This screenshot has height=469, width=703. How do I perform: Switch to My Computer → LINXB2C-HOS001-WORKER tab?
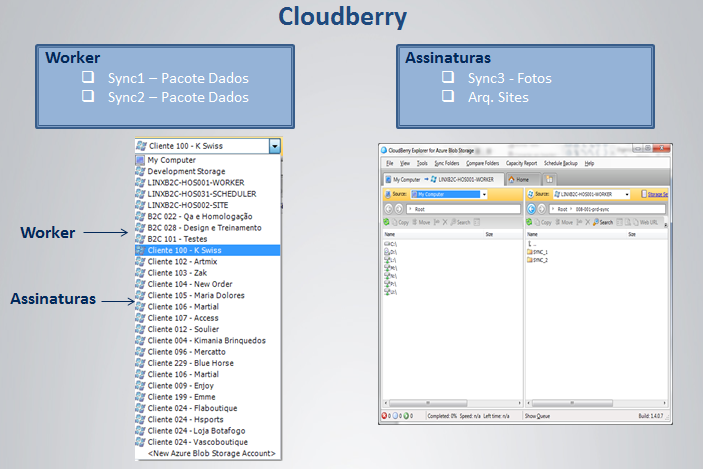click(x=443, y=179)
